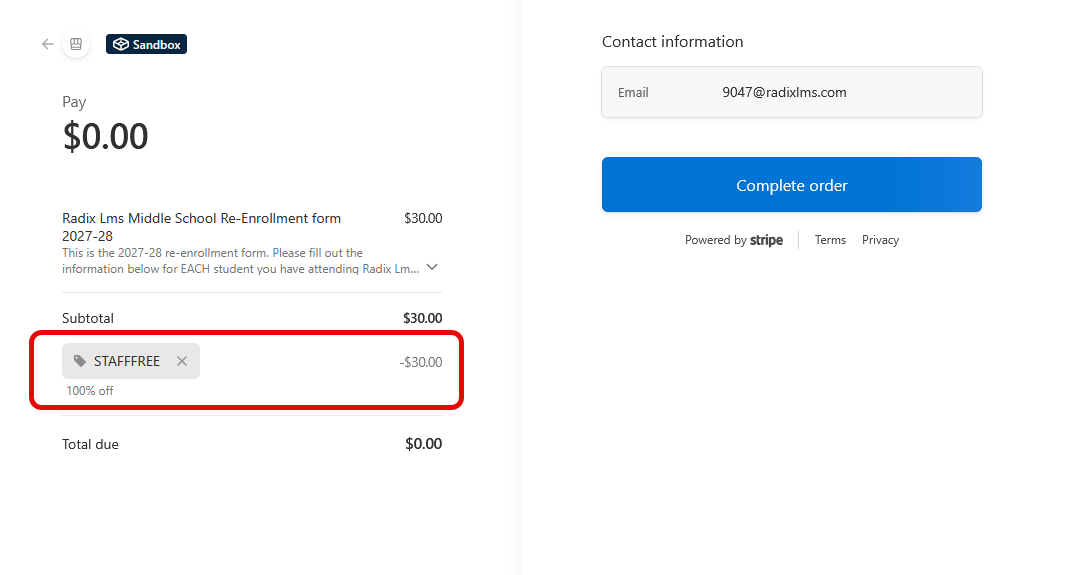Click the Subtotal $30.00 amount
Viewport: 1081px width, 575px height.
coord(423,319)
